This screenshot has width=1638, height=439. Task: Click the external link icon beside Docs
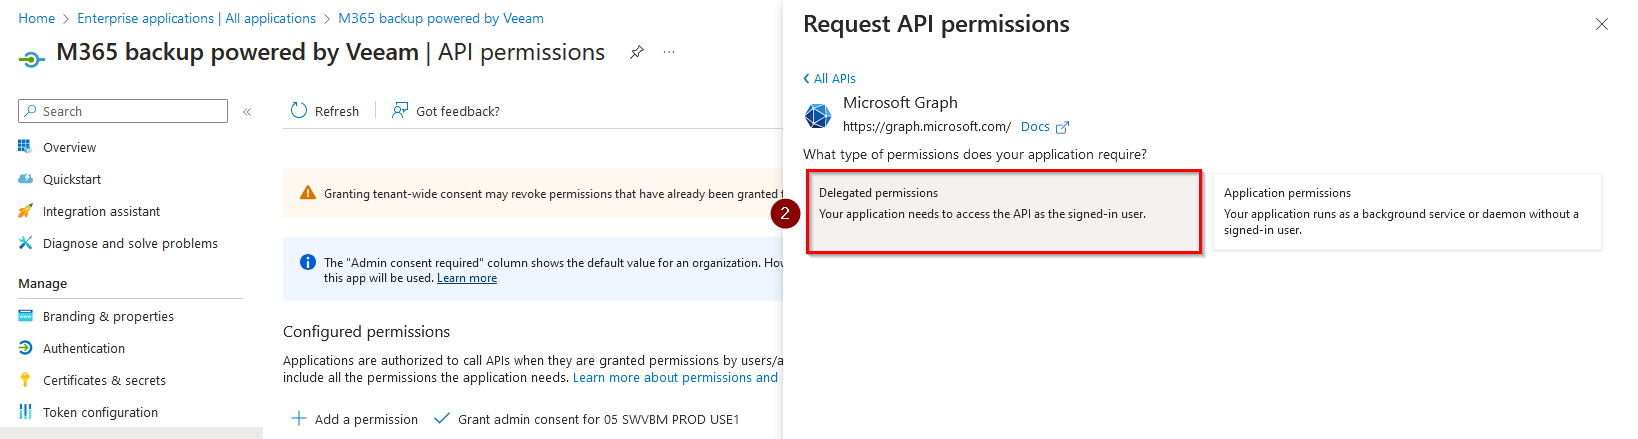click(1062, 127)
